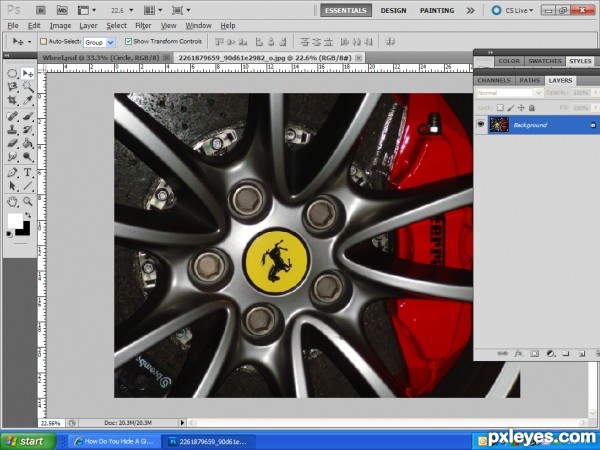The image size is (600, 450).
Task: Select the Elliptical Marquee tool
Action: [12, 73]
